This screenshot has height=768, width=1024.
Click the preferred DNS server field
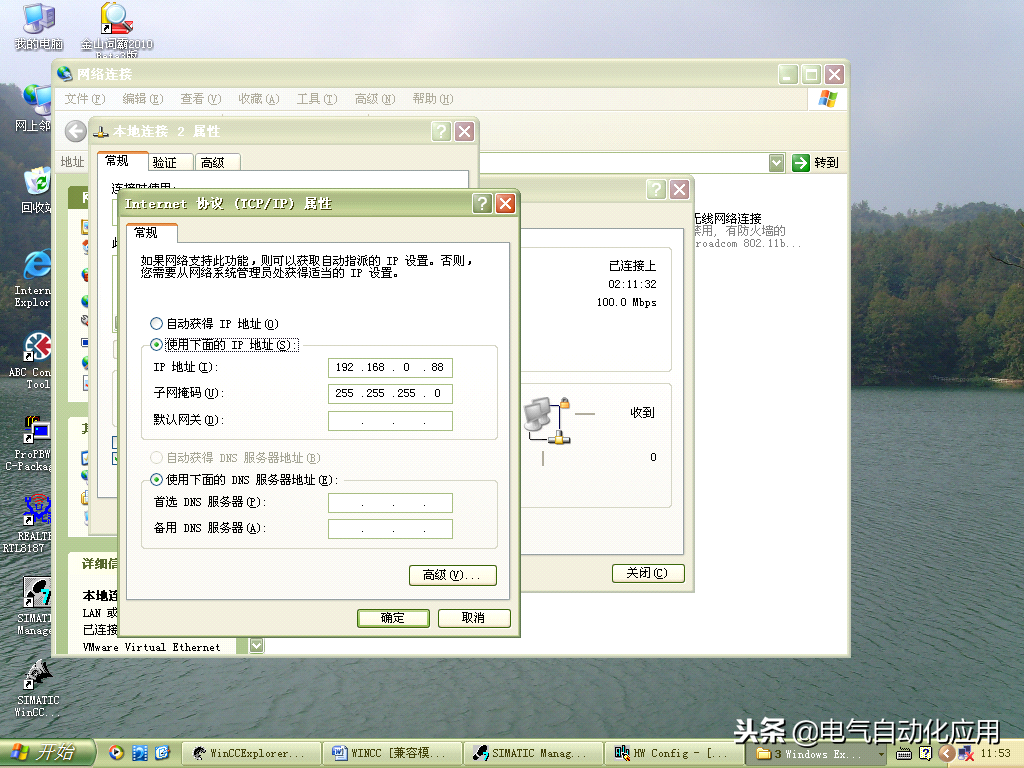click(x=390, y=502)
